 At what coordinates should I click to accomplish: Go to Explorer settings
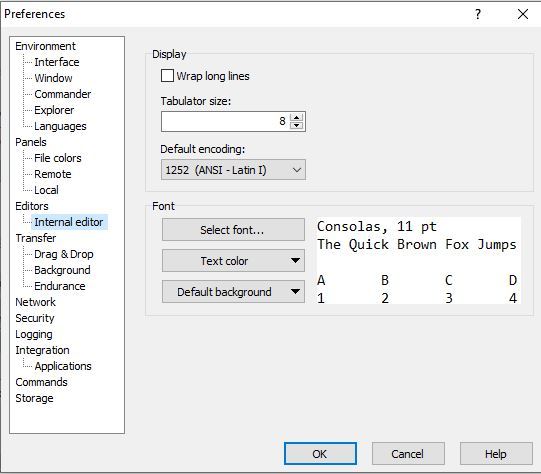coord(54,110)
